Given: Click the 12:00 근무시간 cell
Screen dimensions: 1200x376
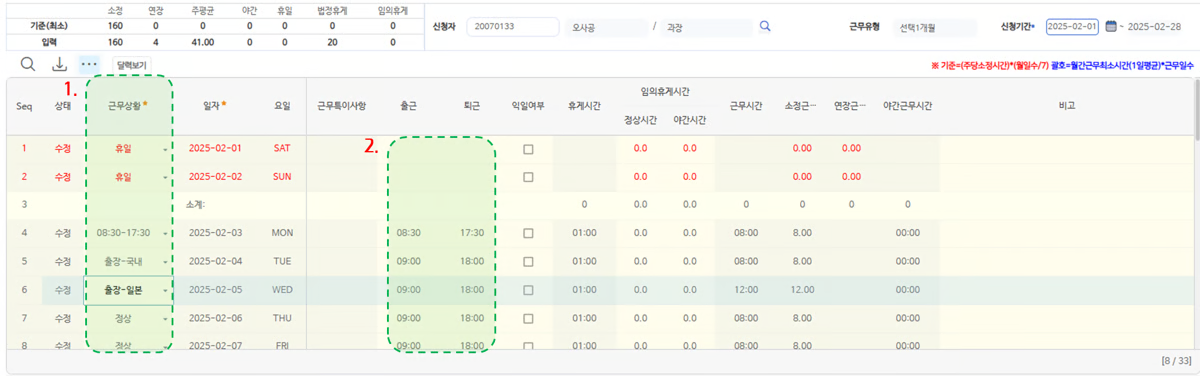Looking at the screenshot, I should point(746,289).
